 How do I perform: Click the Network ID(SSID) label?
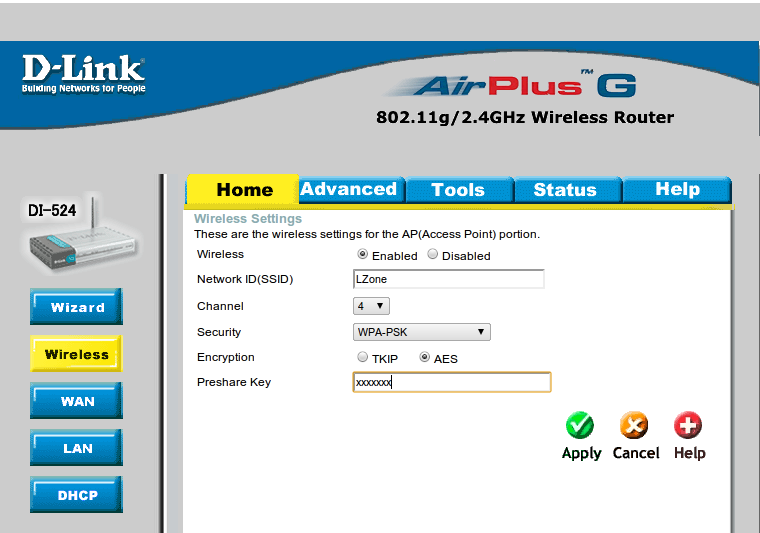(x=245, y=279)
